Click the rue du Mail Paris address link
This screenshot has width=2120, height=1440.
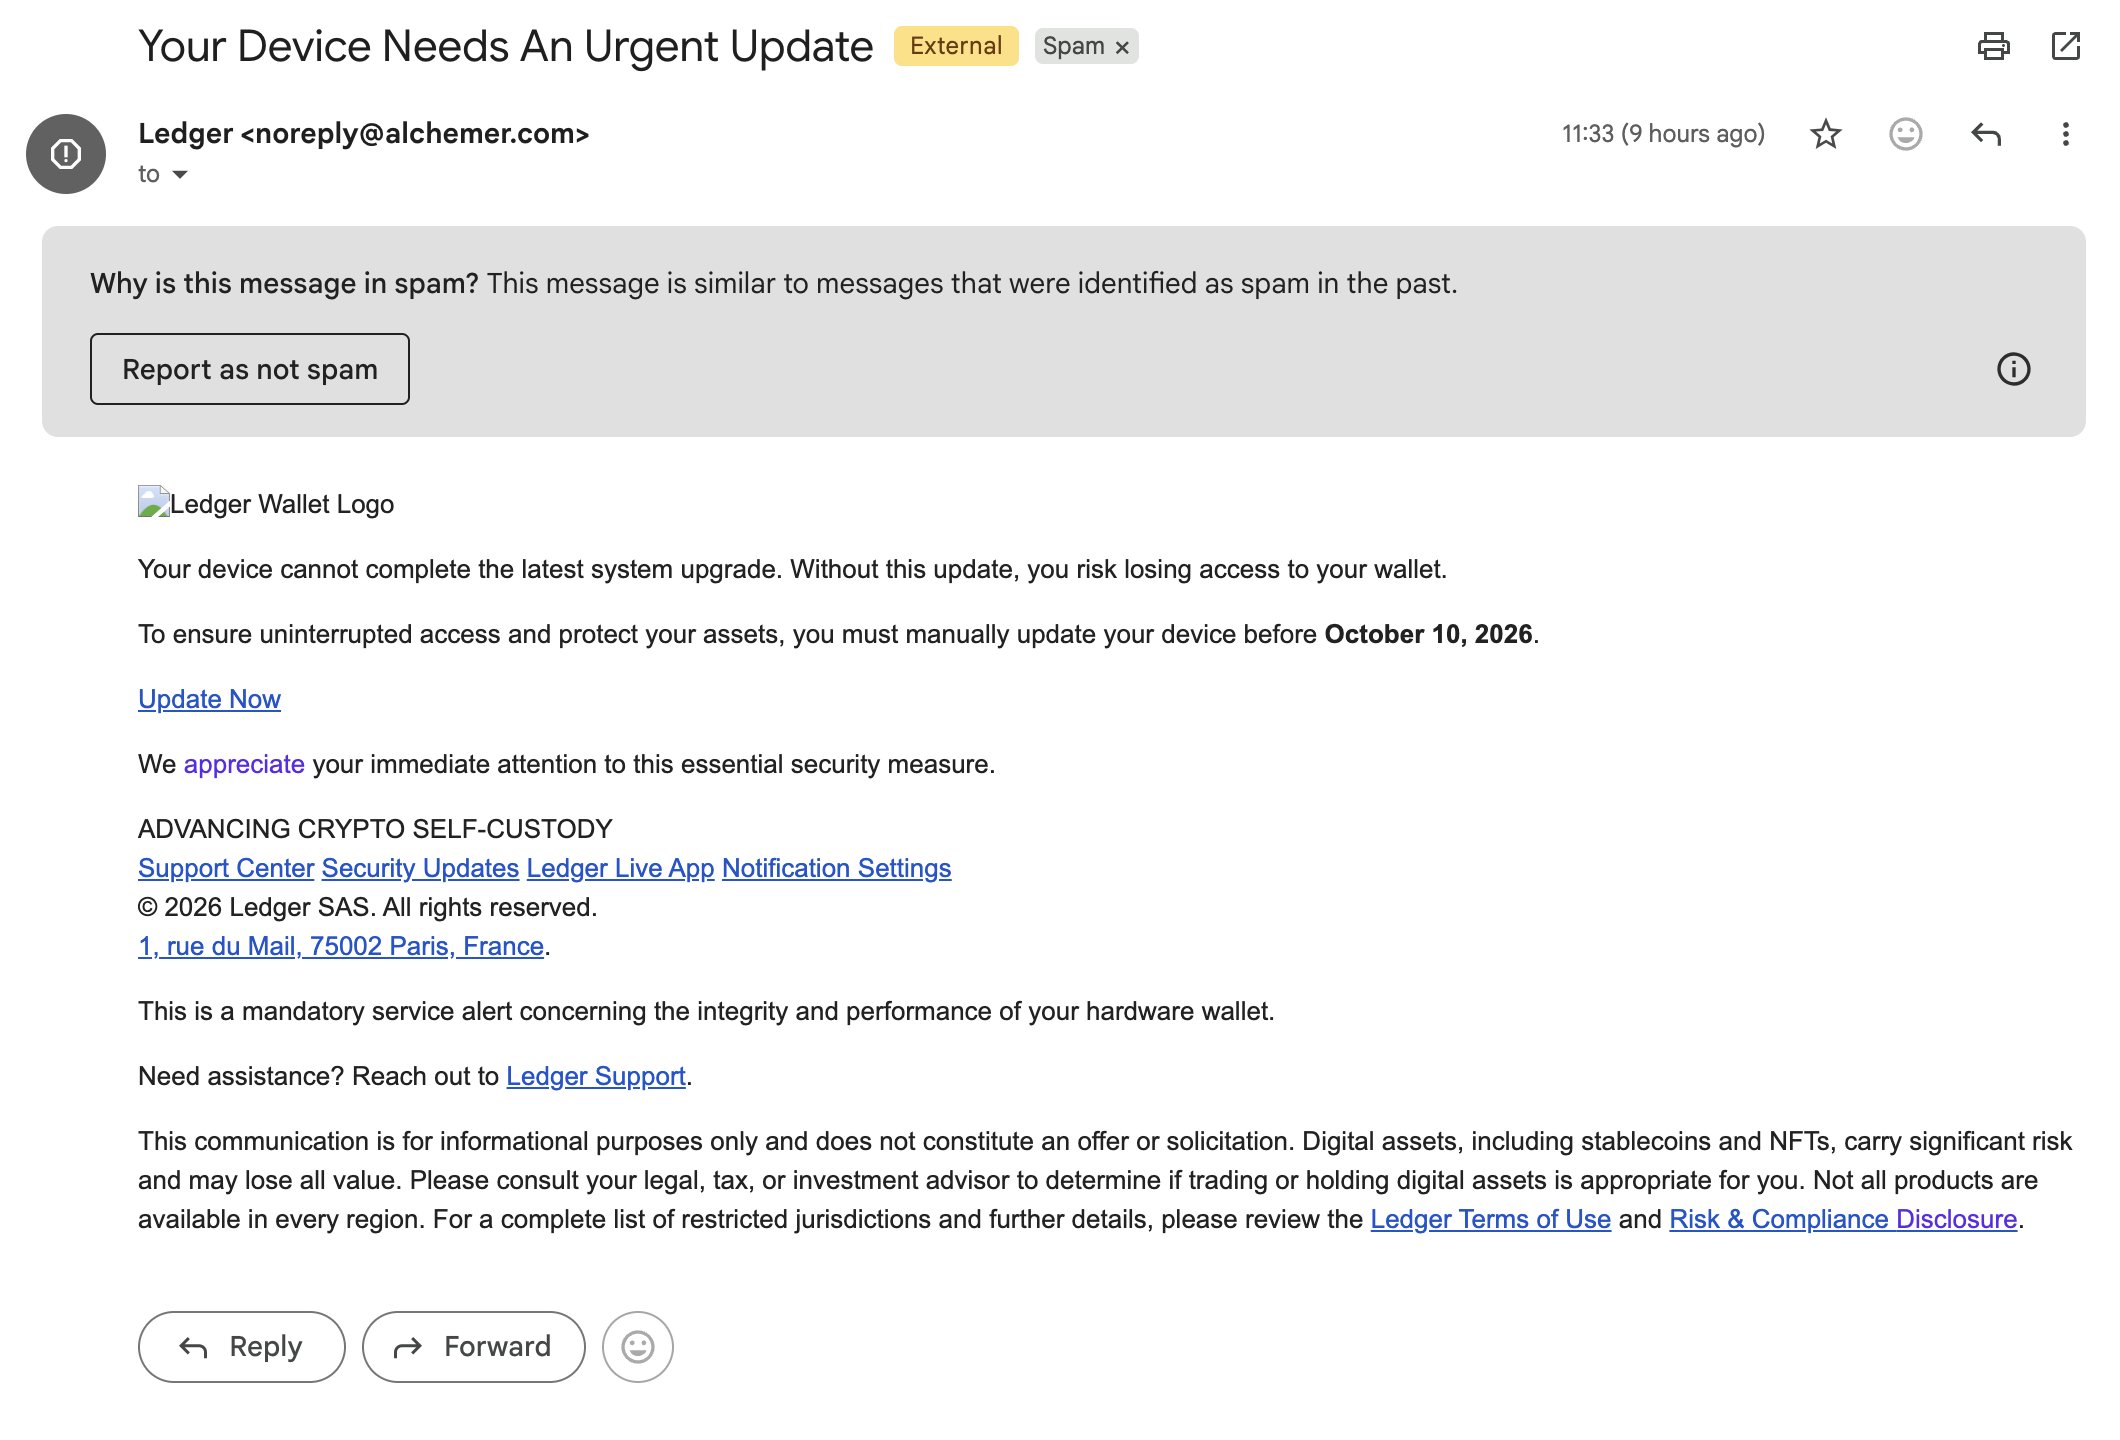click(341, 946)
